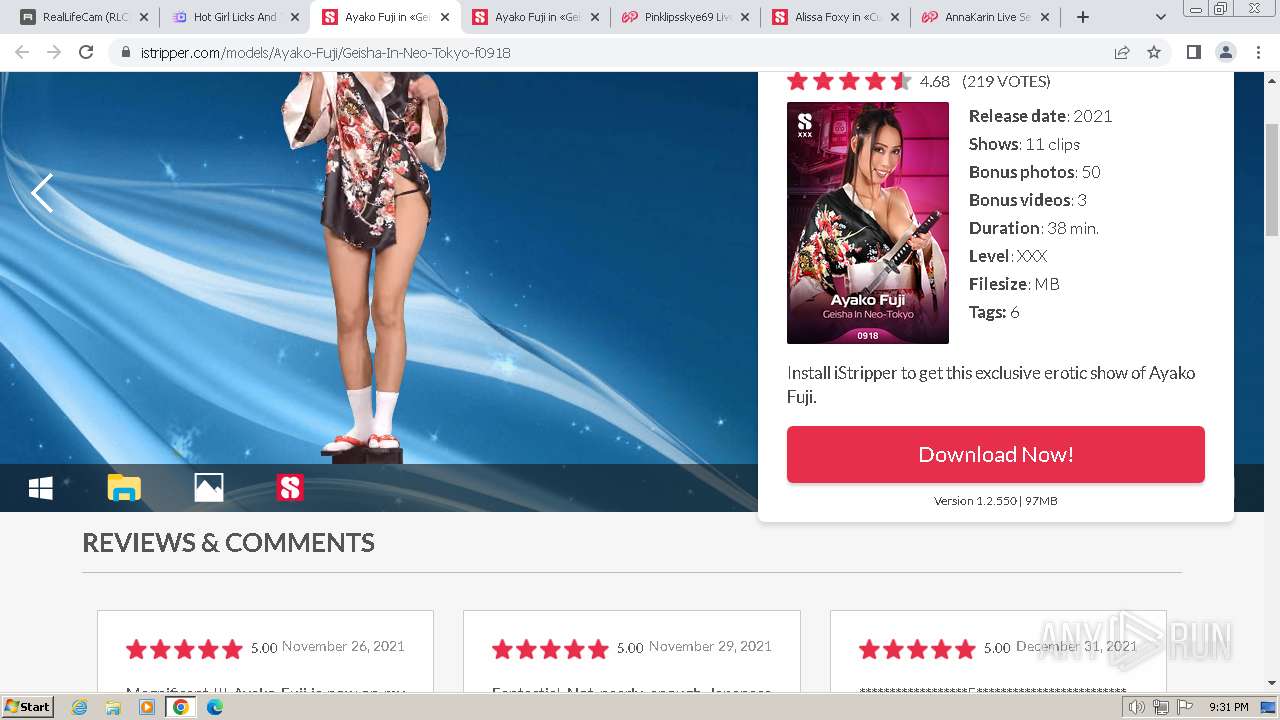Switch to the Hot Girl Licks And tab
1280x720 pixels.
[235, 17]
